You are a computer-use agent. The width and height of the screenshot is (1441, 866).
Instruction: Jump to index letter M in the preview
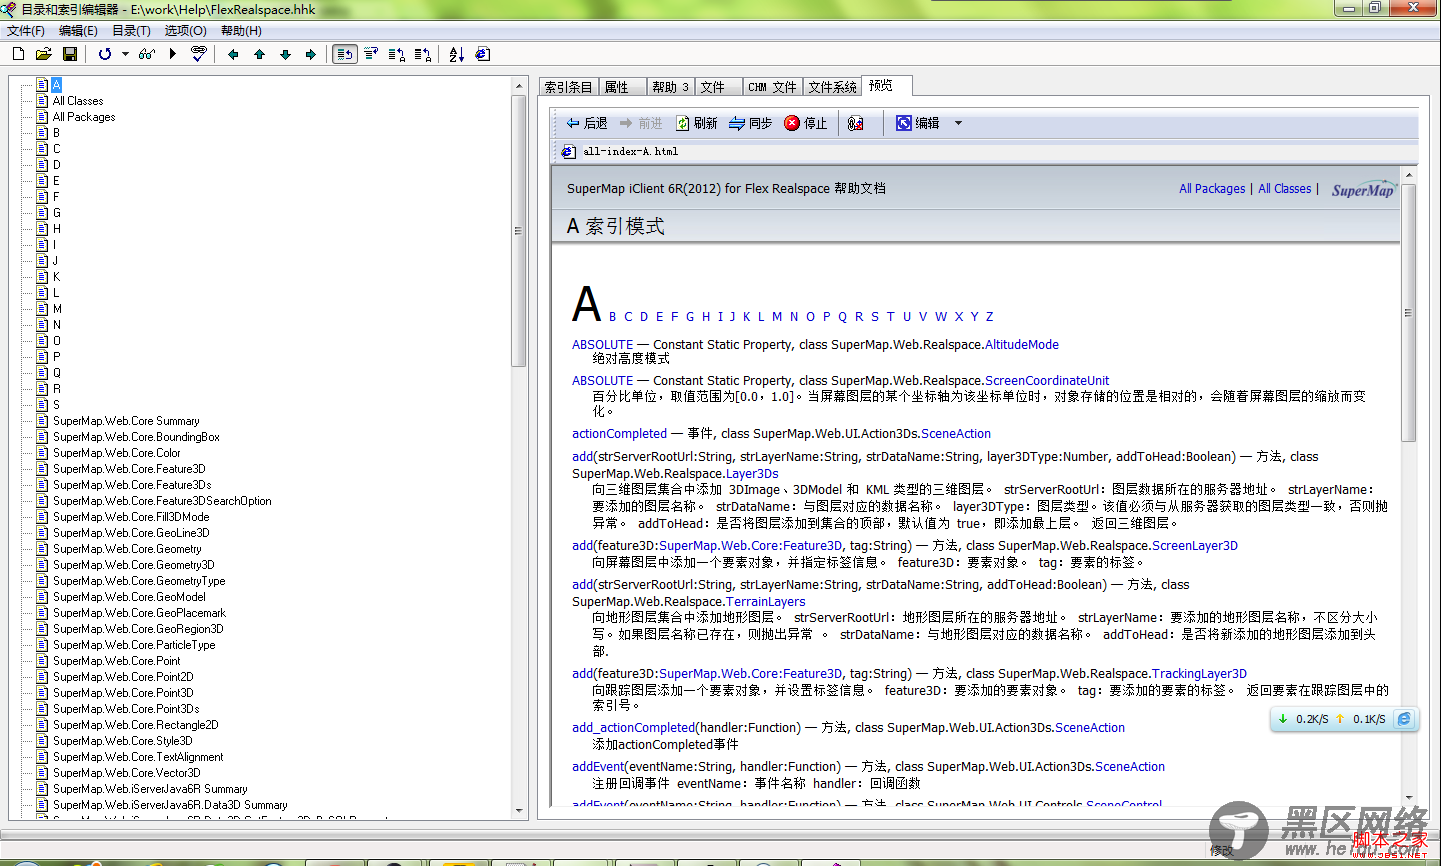click(777, 316)
